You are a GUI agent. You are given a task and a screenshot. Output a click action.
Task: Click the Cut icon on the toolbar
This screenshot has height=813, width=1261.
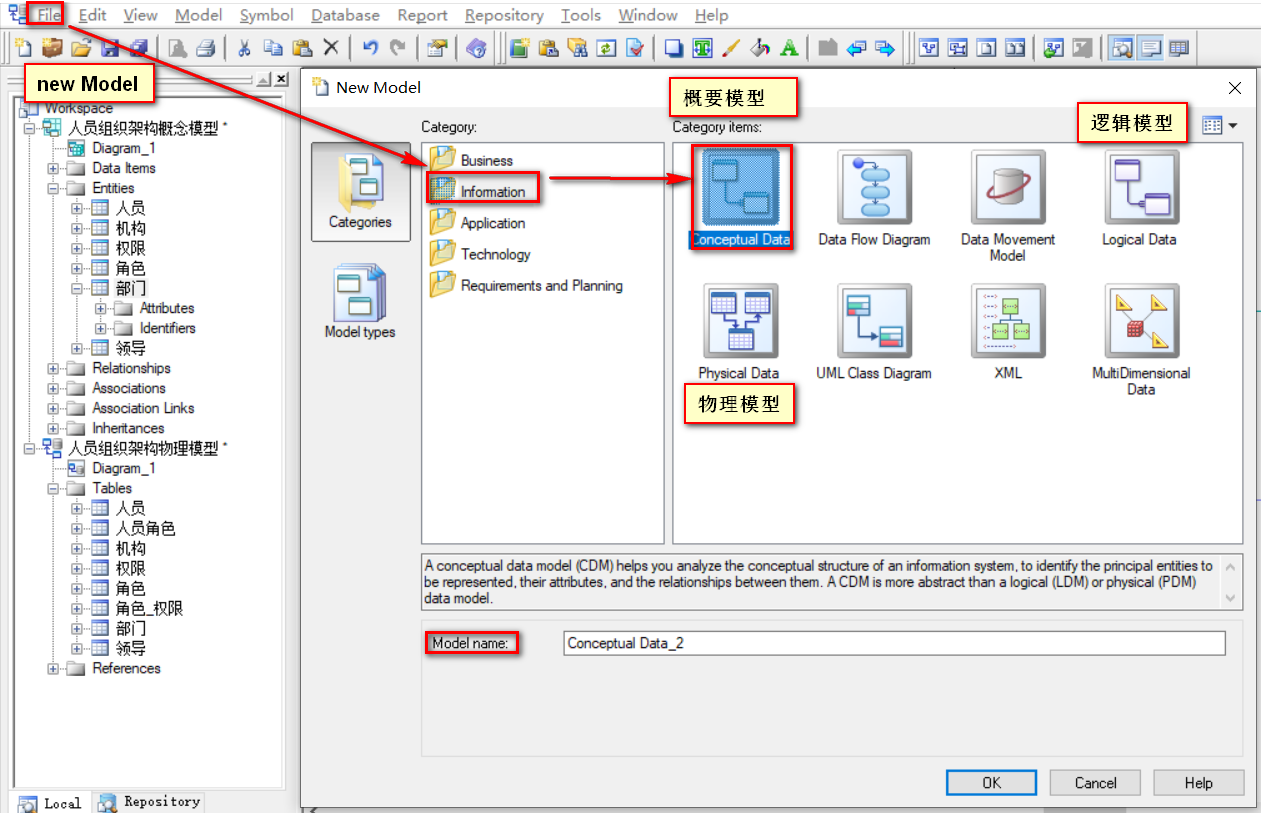(244, 47)
